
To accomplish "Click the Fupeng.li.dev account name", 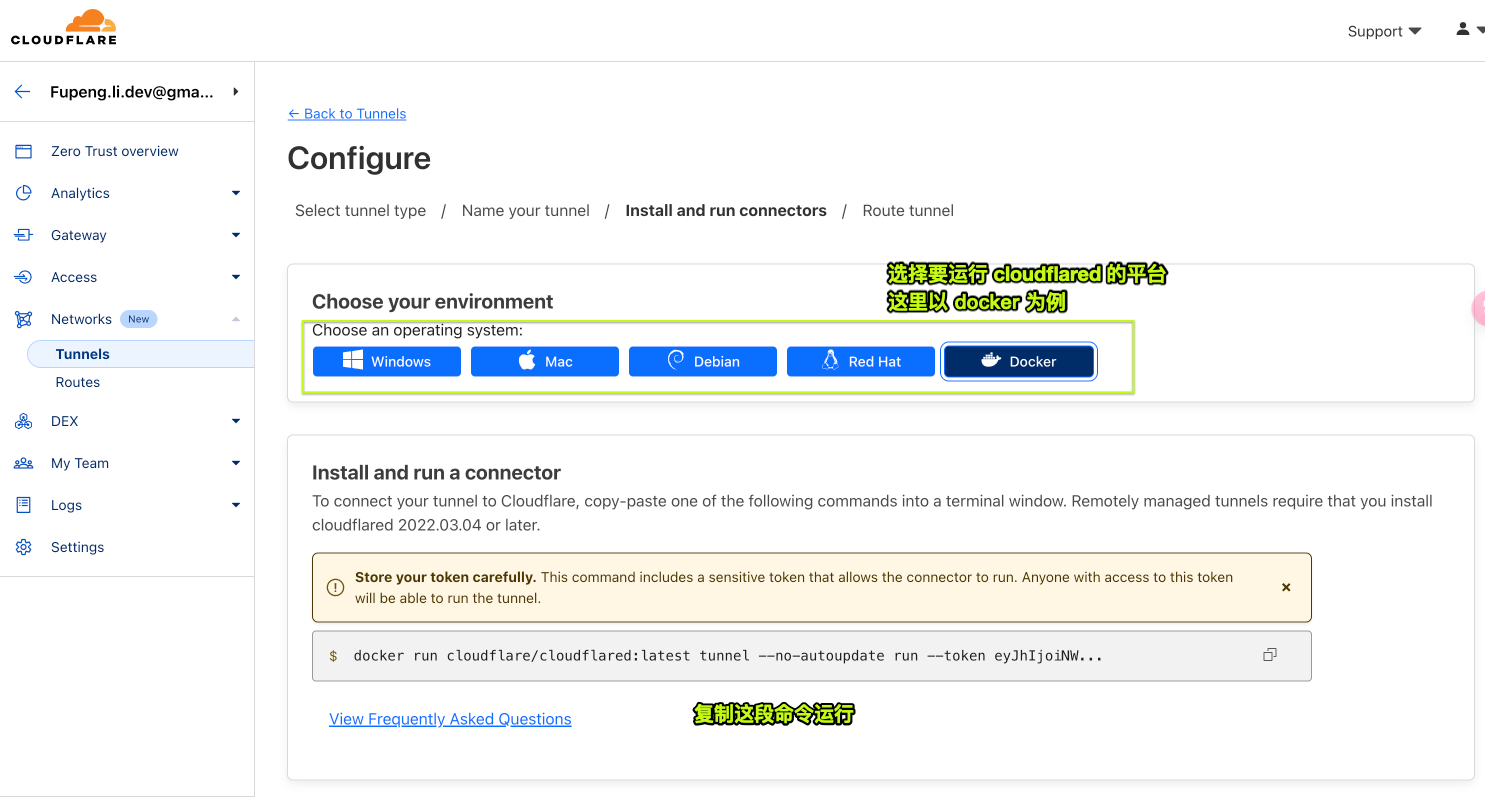I will (132, 92).
